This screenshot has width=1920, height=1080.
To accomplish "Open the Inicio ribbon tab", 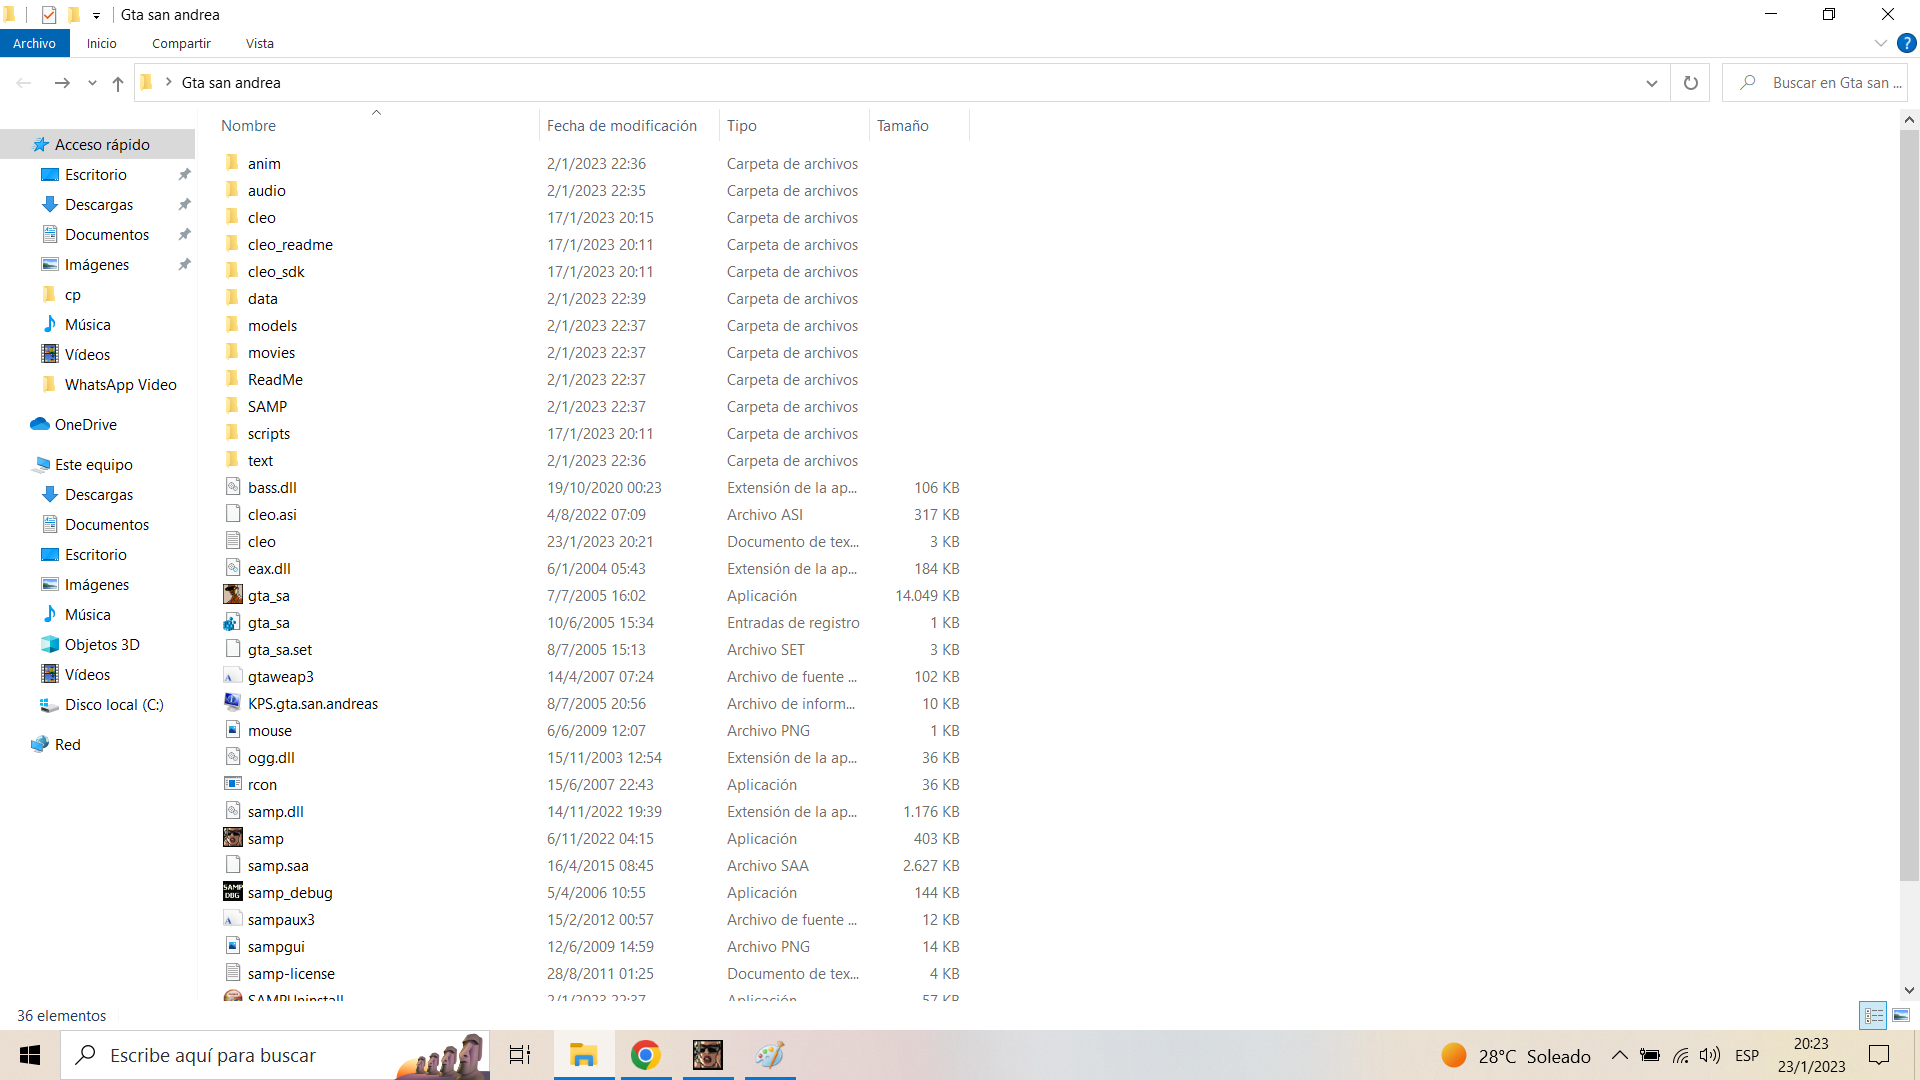I will 101,43.
